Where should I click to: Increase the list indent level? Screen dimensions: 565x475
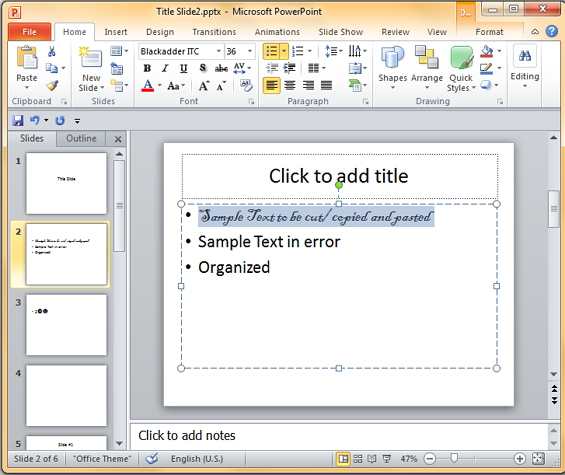coord(289,68)
